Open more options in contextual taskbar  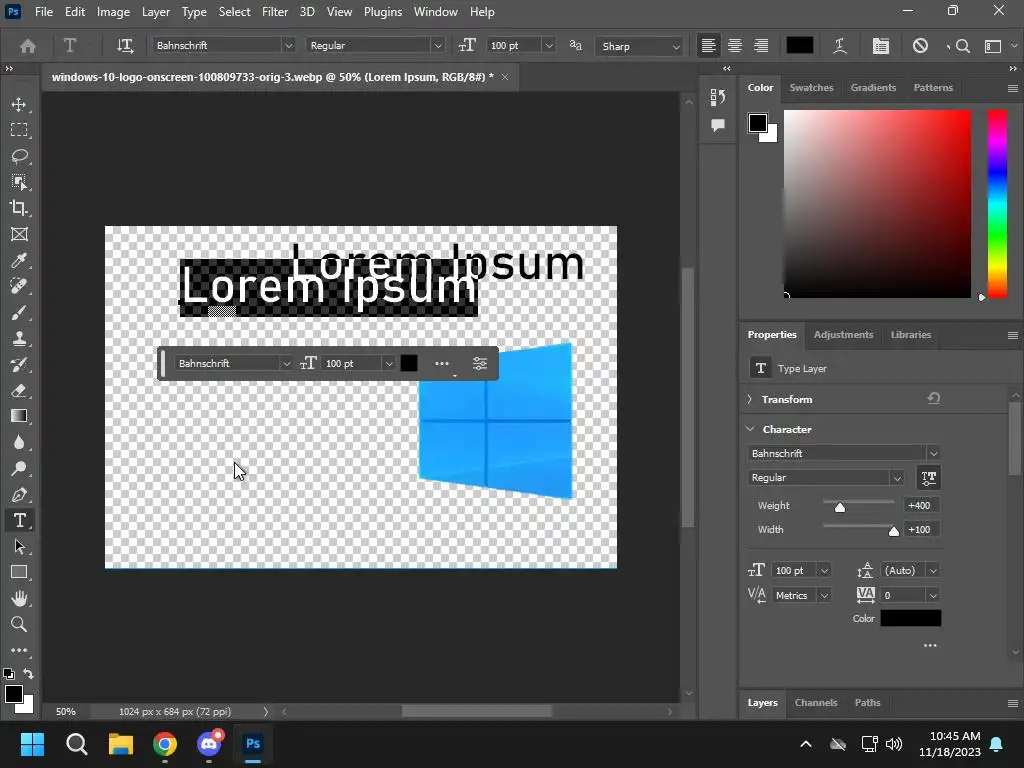coord(441,364)
